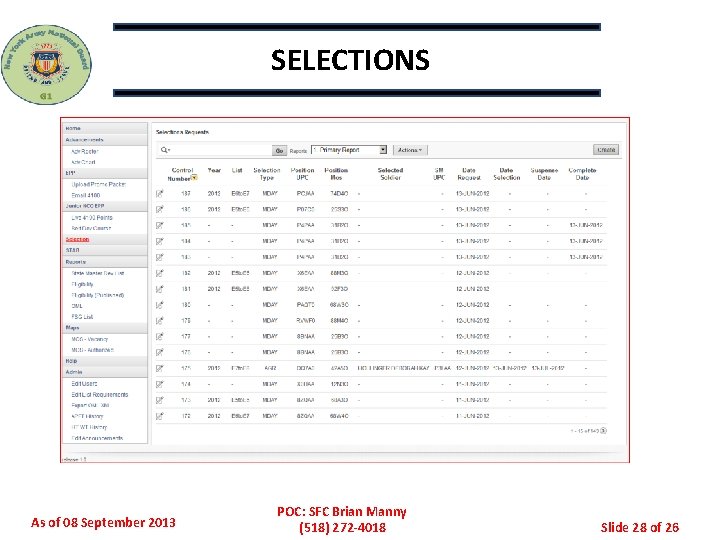The width and height of the screenshot is (720, 540).
Task: Expand the Actions menu
Action: coord(410,150)
